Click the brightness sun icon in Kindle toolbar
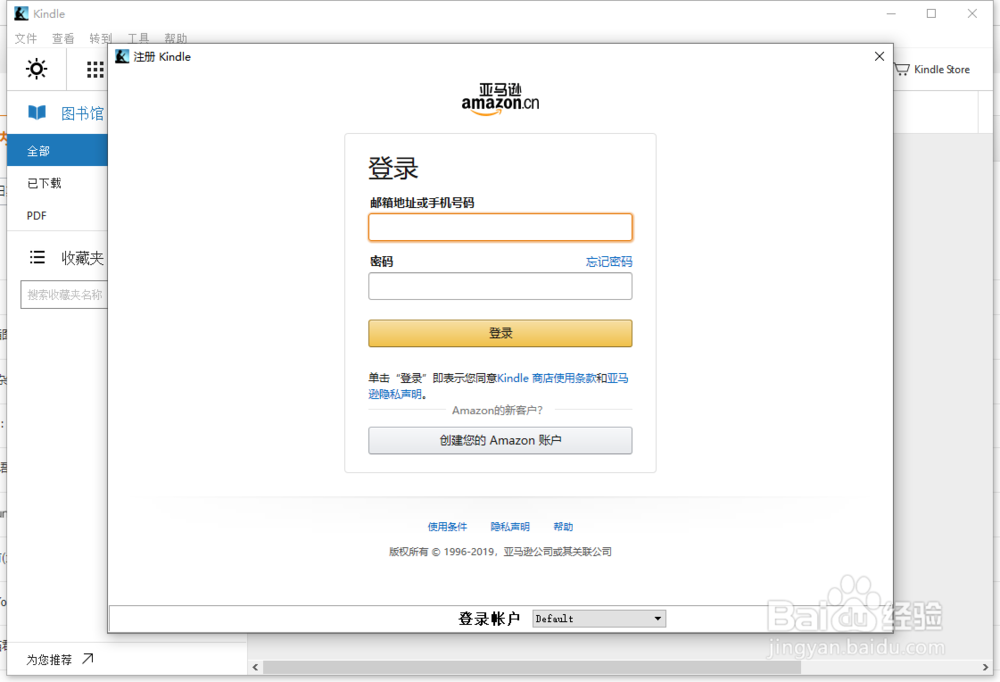1000x682 pixels. click(36, 68)
